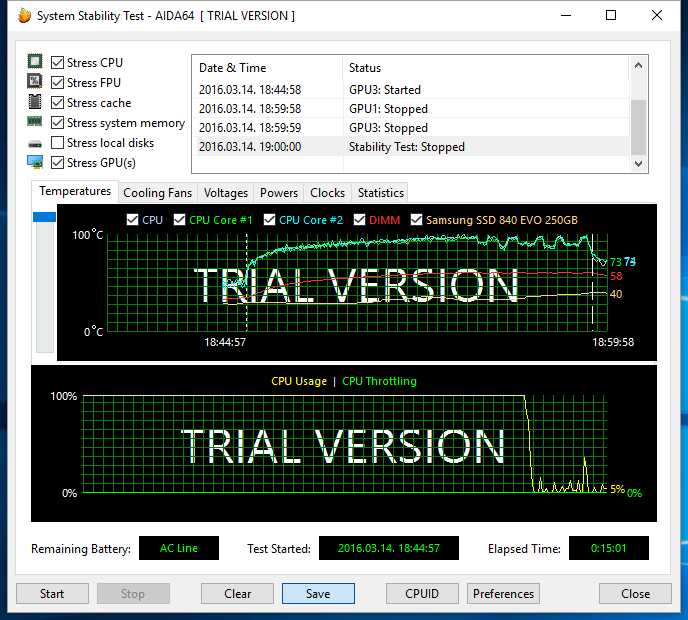This screenshot has width=688, height=620.
Task: Open the Statistics tab
Action: tap(380, 193)
